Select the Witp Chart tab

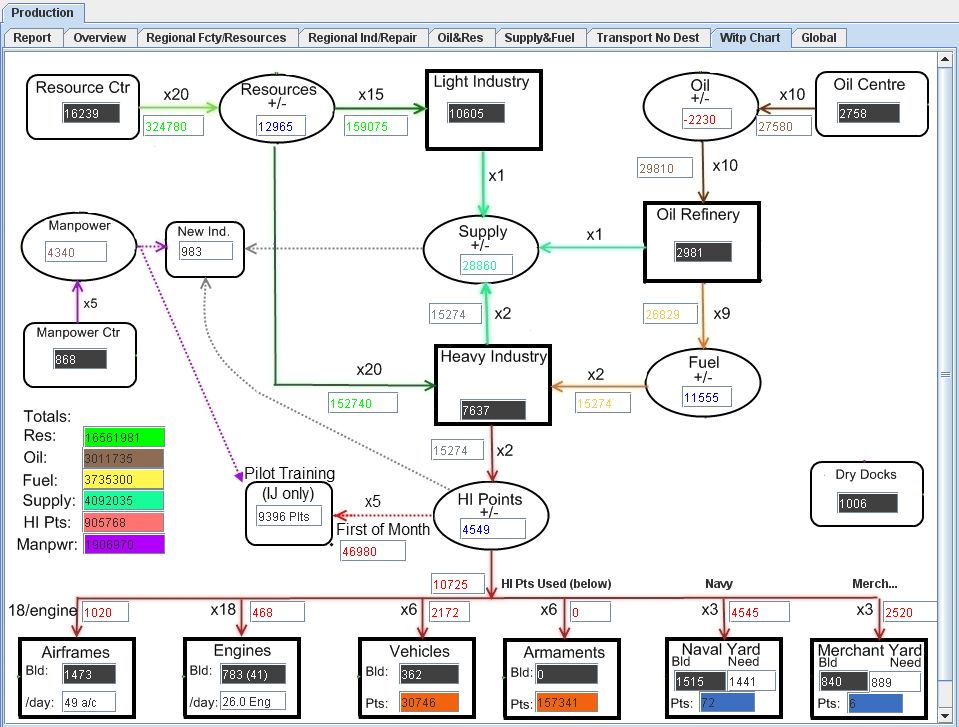coord(750,38)
